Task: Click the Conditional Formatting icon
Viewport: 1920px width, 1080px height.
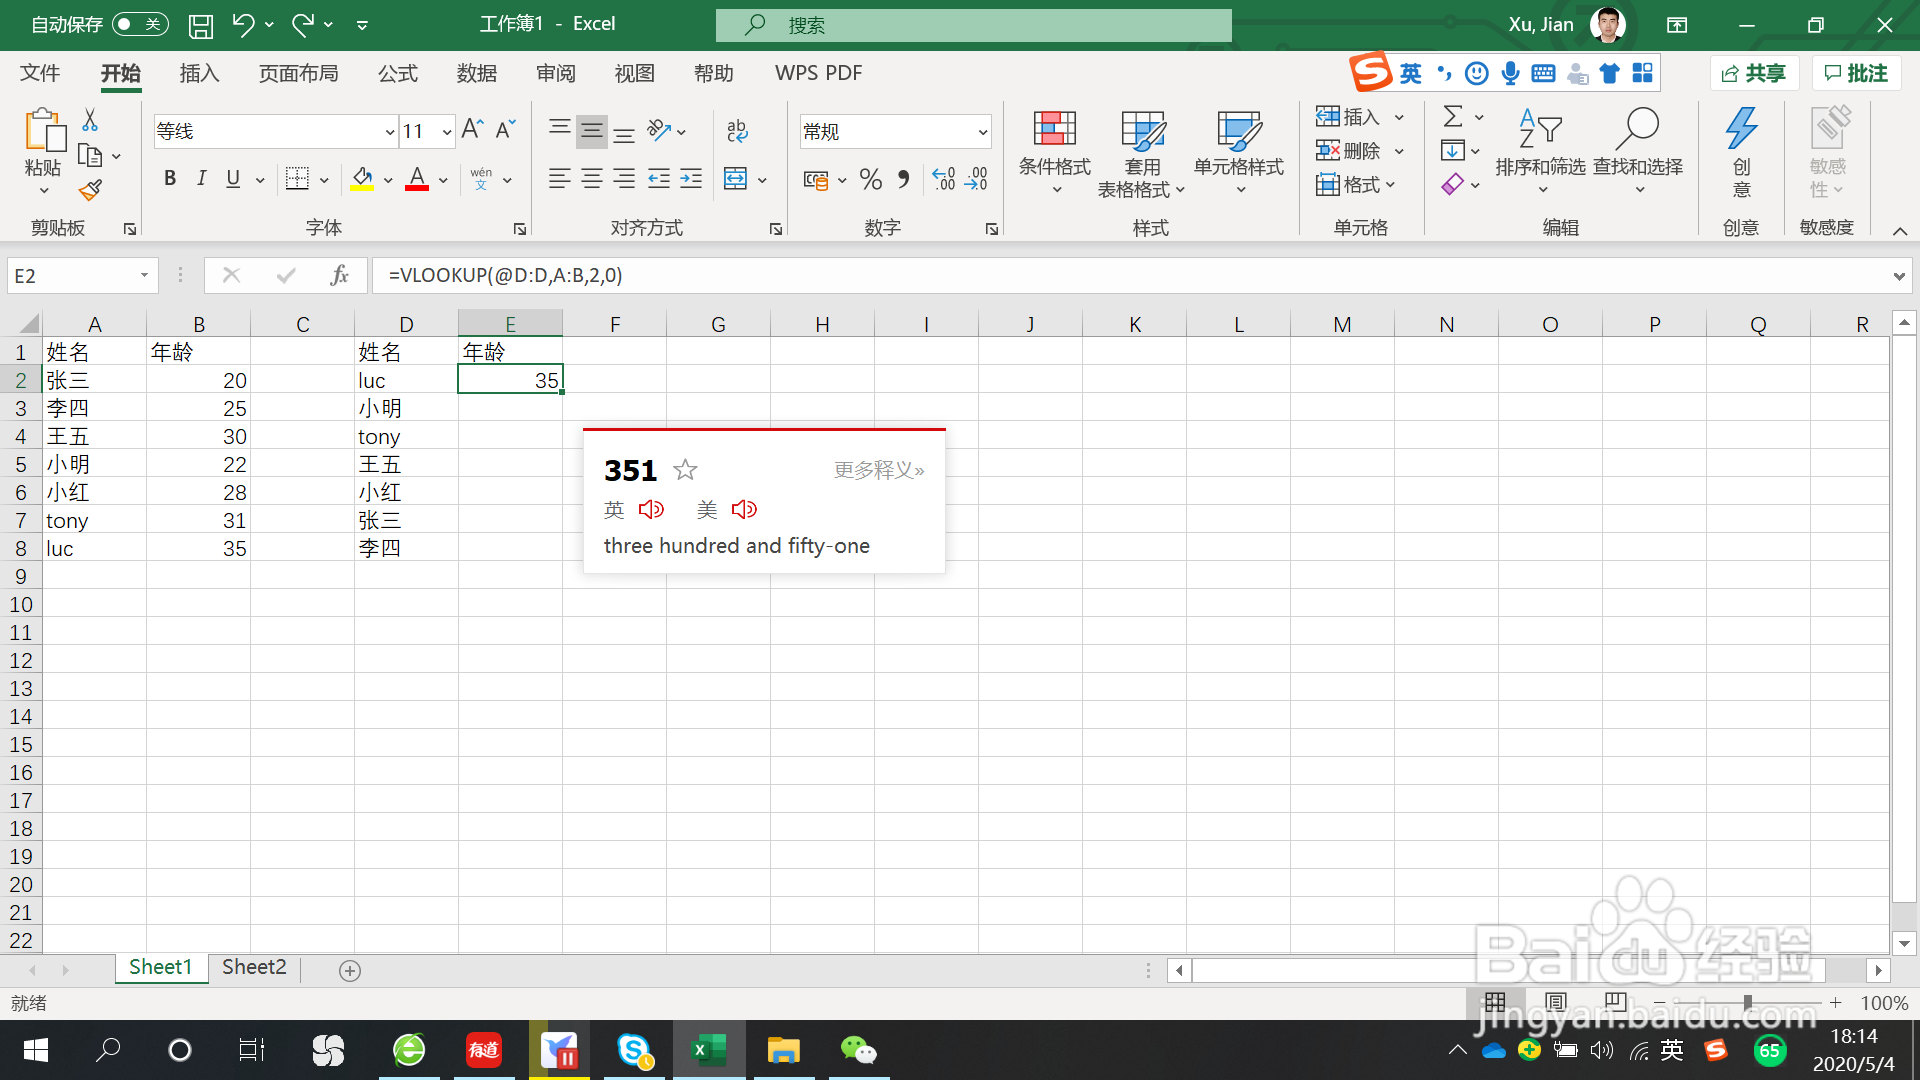Action: 1054,130
